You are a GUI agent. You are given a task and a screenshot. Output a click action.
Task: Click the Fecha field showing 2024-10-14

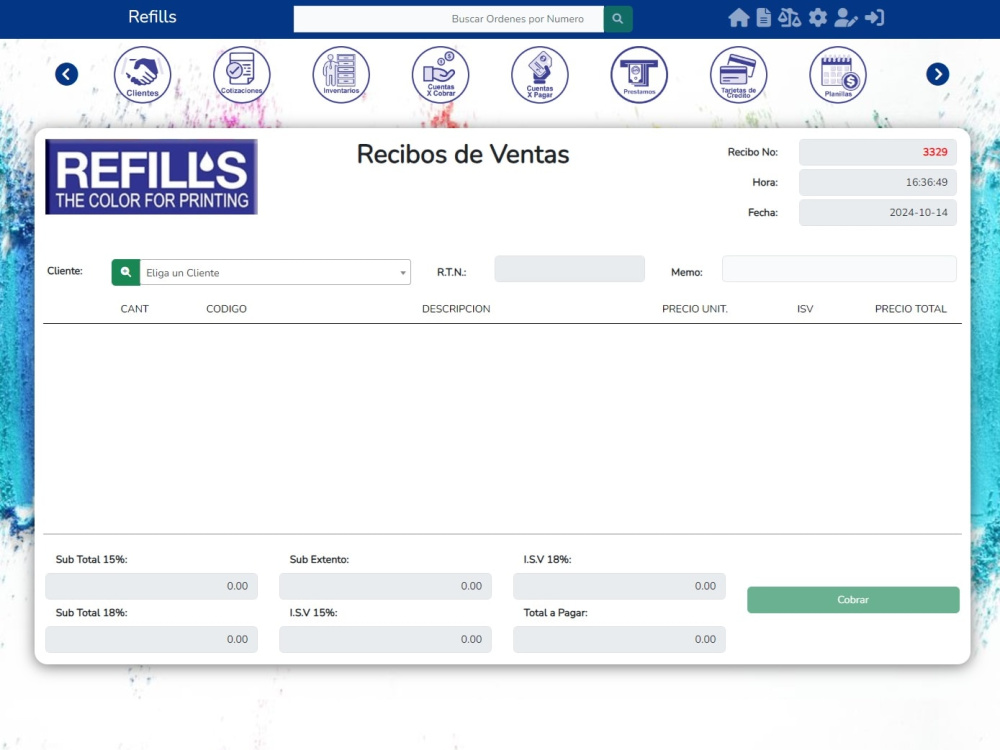pyautogui.click(x=878, y=212)
